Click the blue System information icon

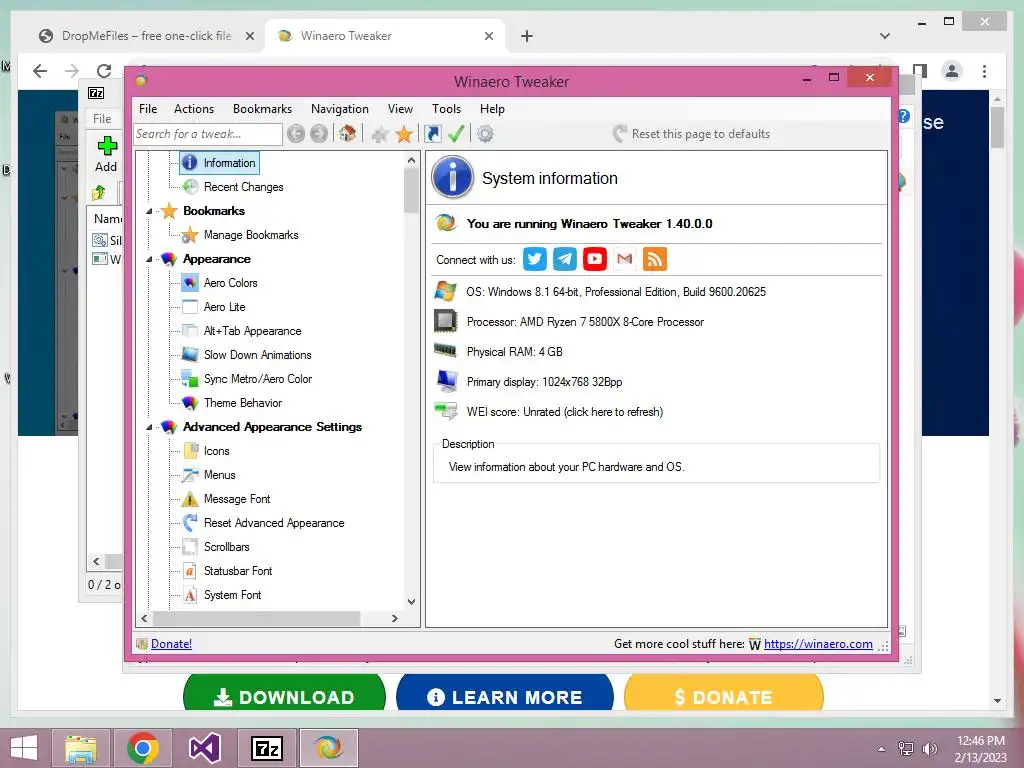pos(452,177)
